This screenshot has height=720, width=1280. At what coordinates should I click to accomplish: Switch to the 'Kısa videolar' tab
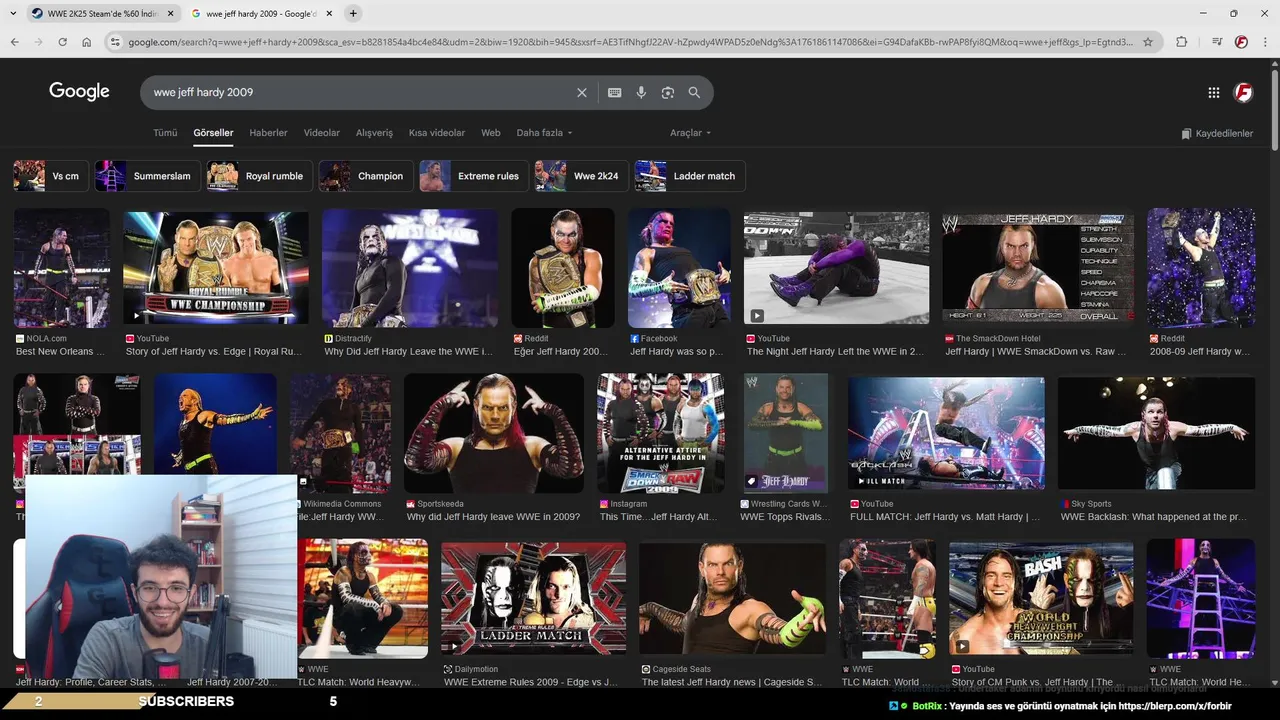[x=437, y=133]
